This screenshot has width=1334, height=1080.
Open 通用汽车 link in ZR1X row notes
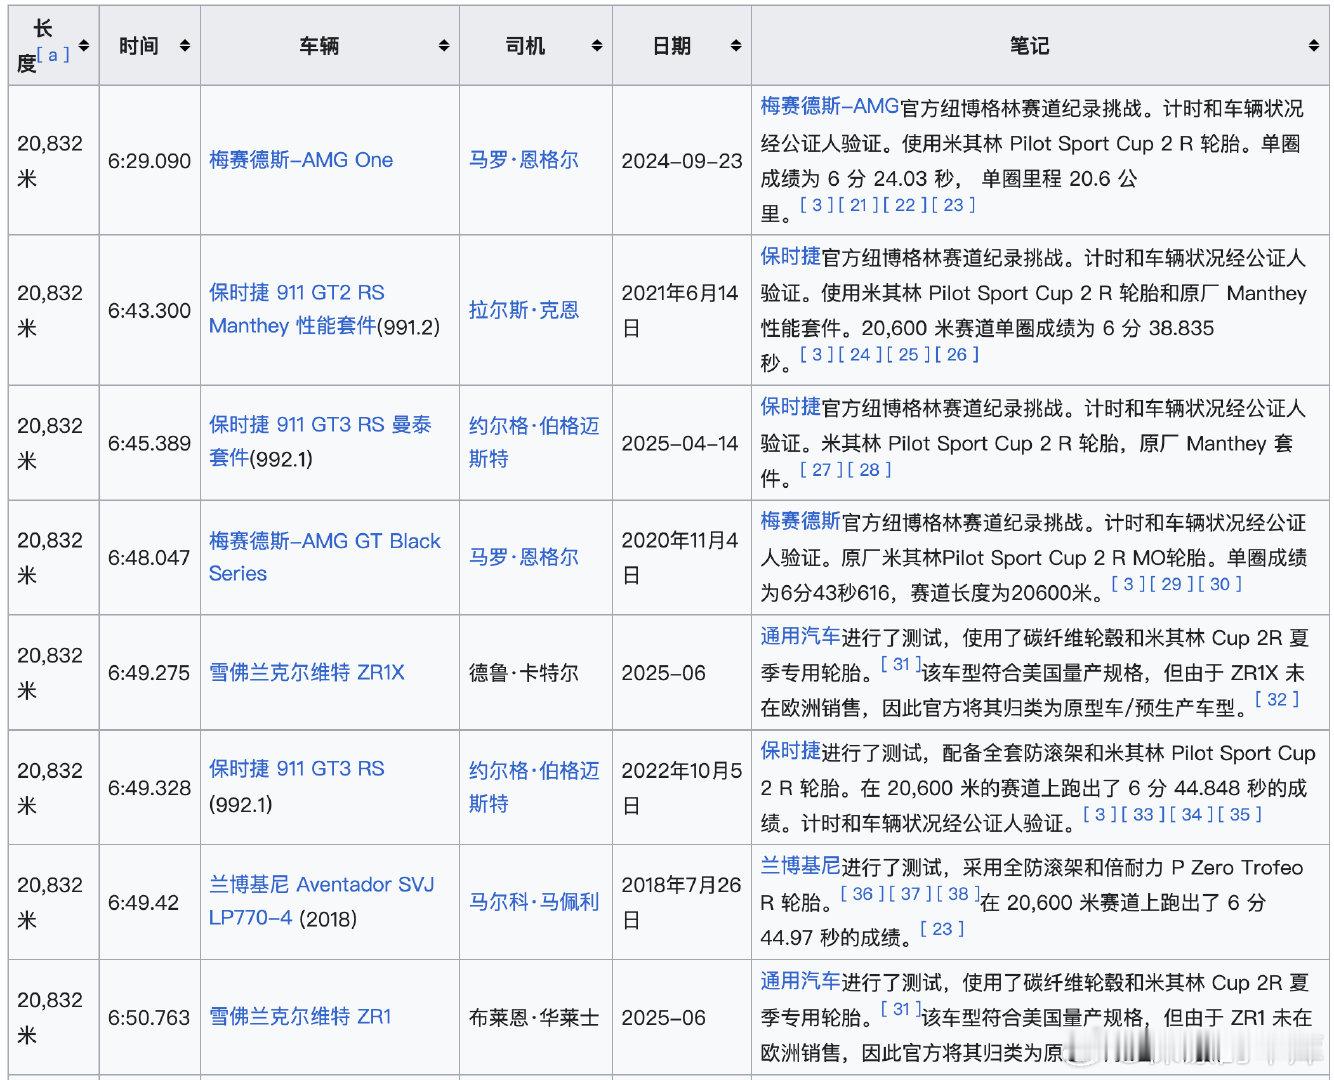coord(800,636)
